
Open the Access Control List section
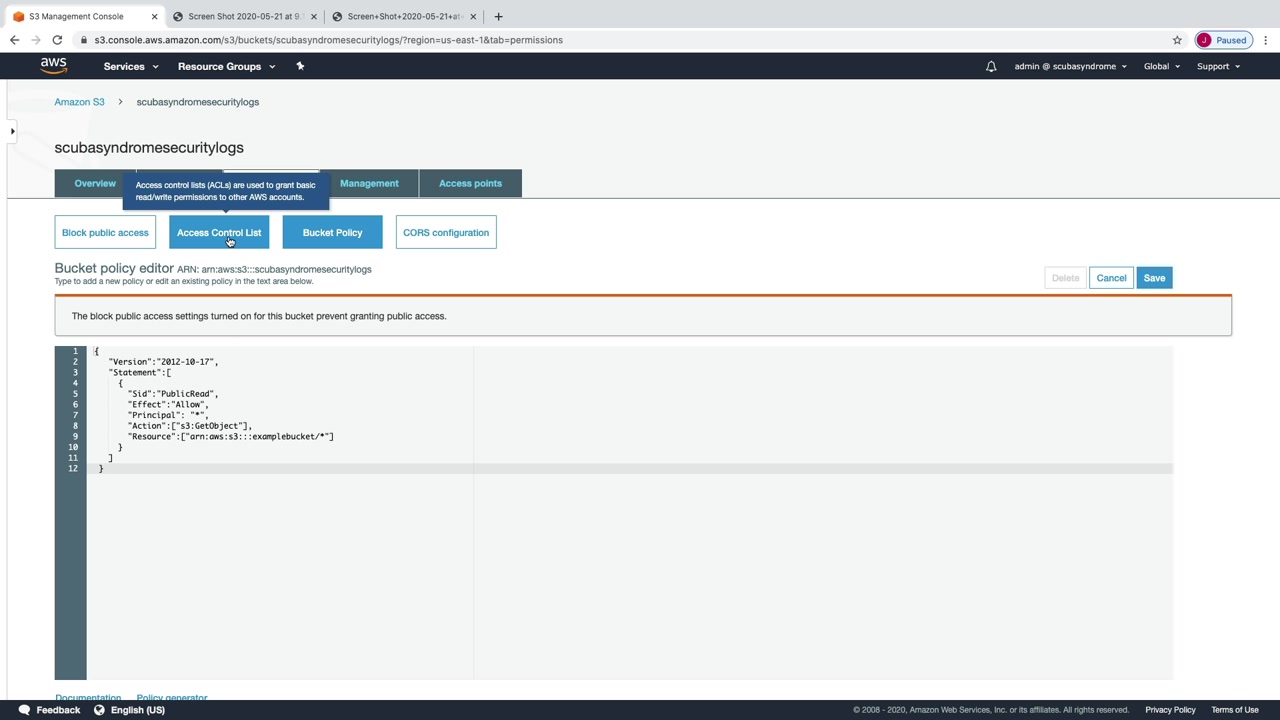coord(219,233)
